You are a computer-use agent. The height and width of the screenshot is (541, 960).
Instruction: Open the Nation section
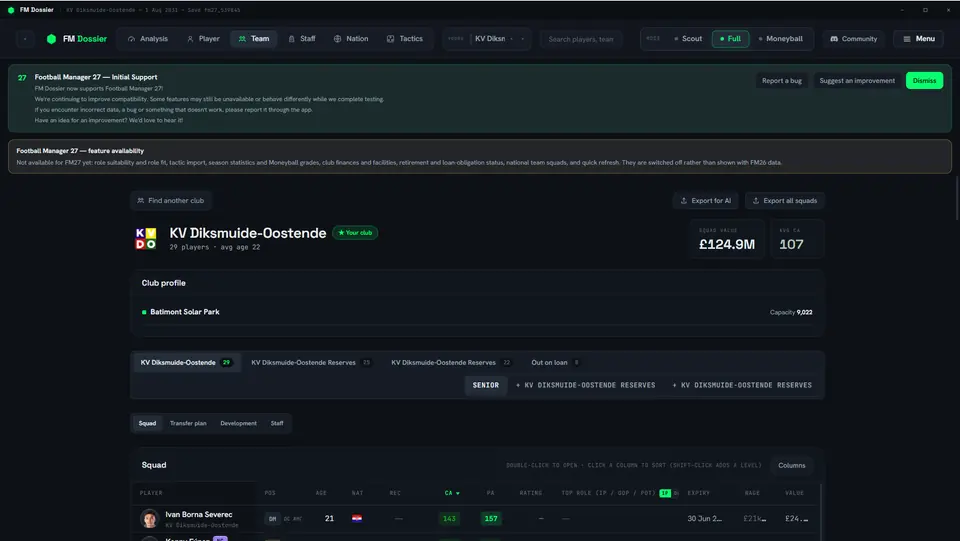[x=351, y=39]
